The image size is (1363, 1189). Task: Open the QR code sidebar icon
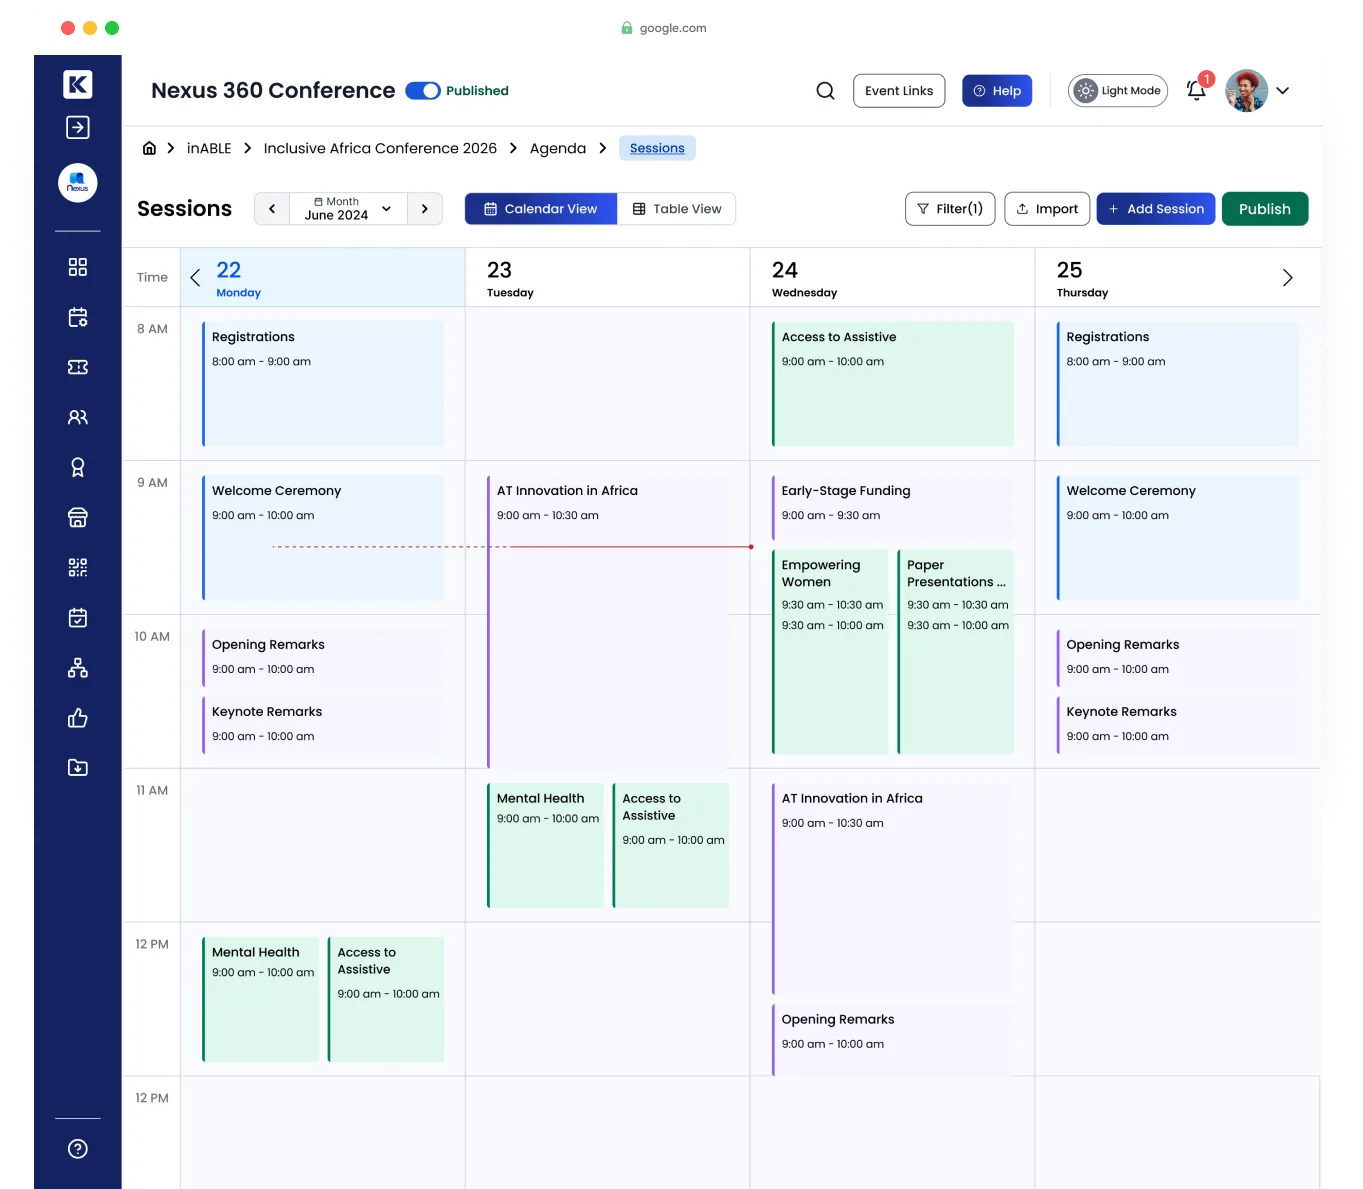tap(78, 567)
